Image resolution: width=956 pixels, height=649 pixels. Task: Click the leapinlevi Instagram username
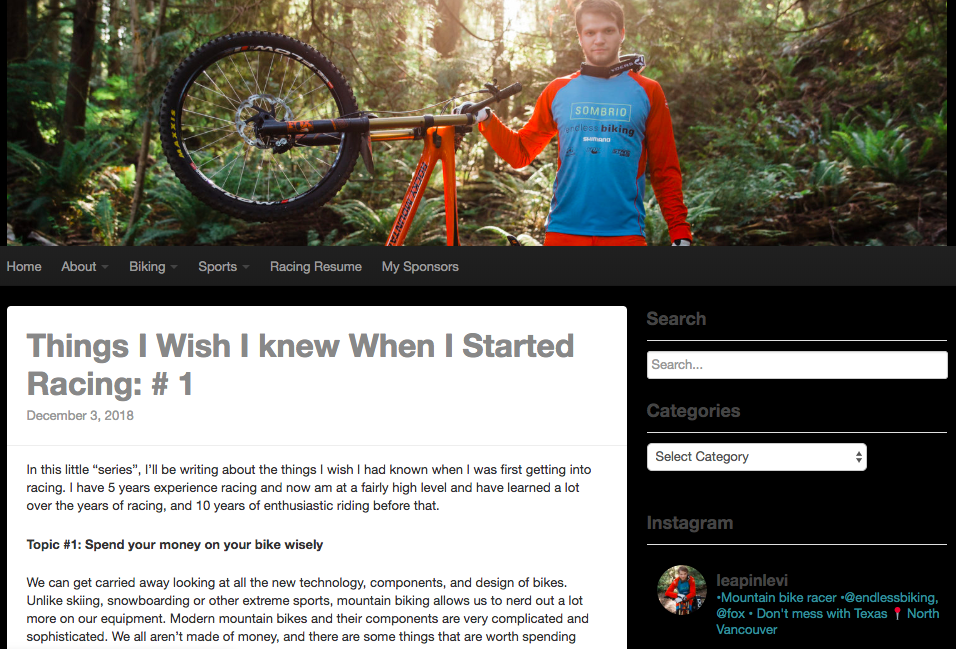(x=752, y=580)
